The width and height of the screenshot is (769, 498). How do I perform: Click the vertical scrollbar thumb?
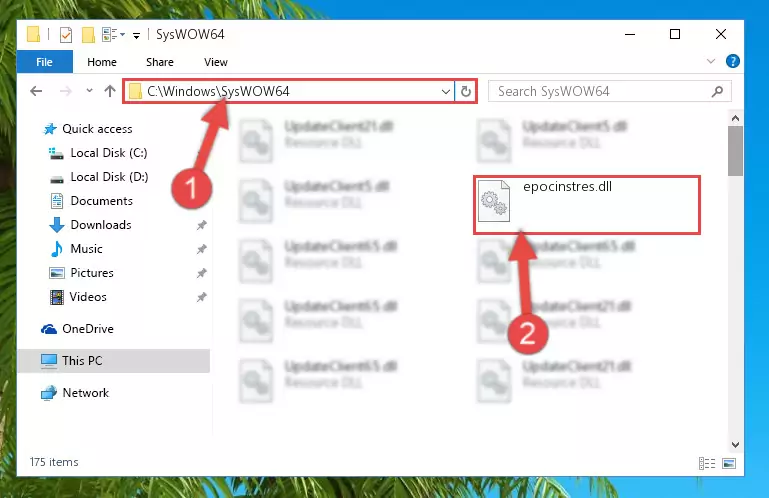735,151
